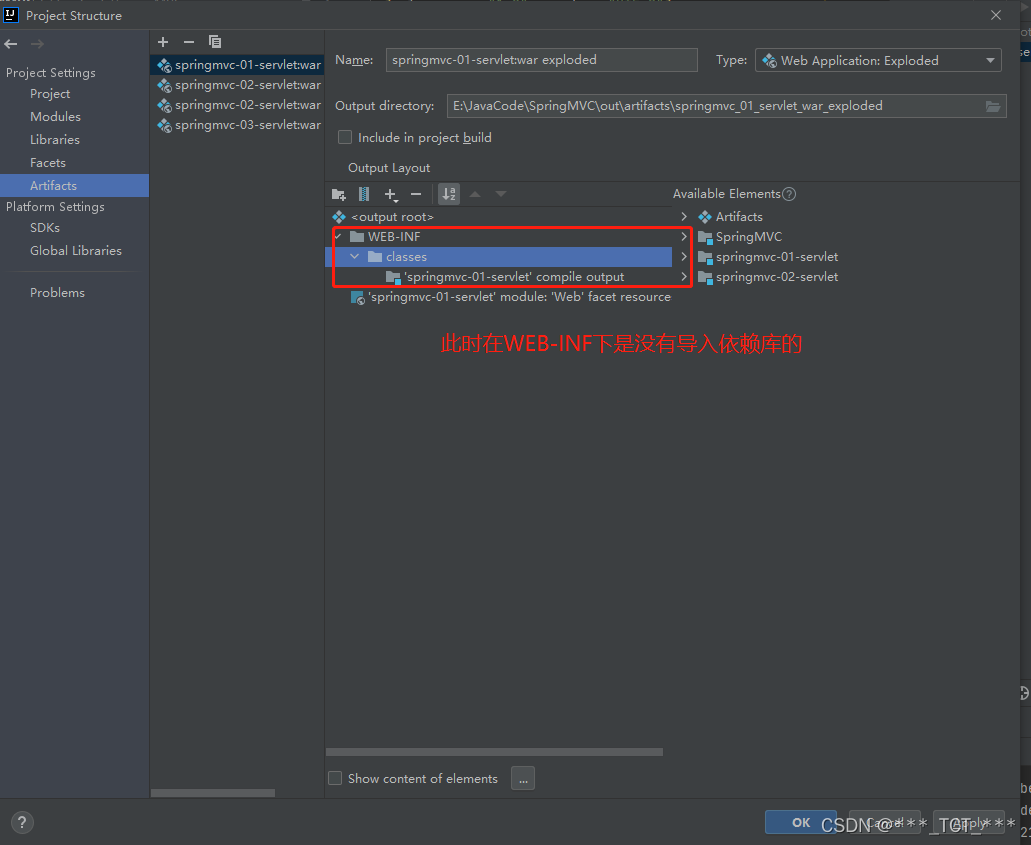
Task: Click the back navigation arrow
Action: point(11,44)
